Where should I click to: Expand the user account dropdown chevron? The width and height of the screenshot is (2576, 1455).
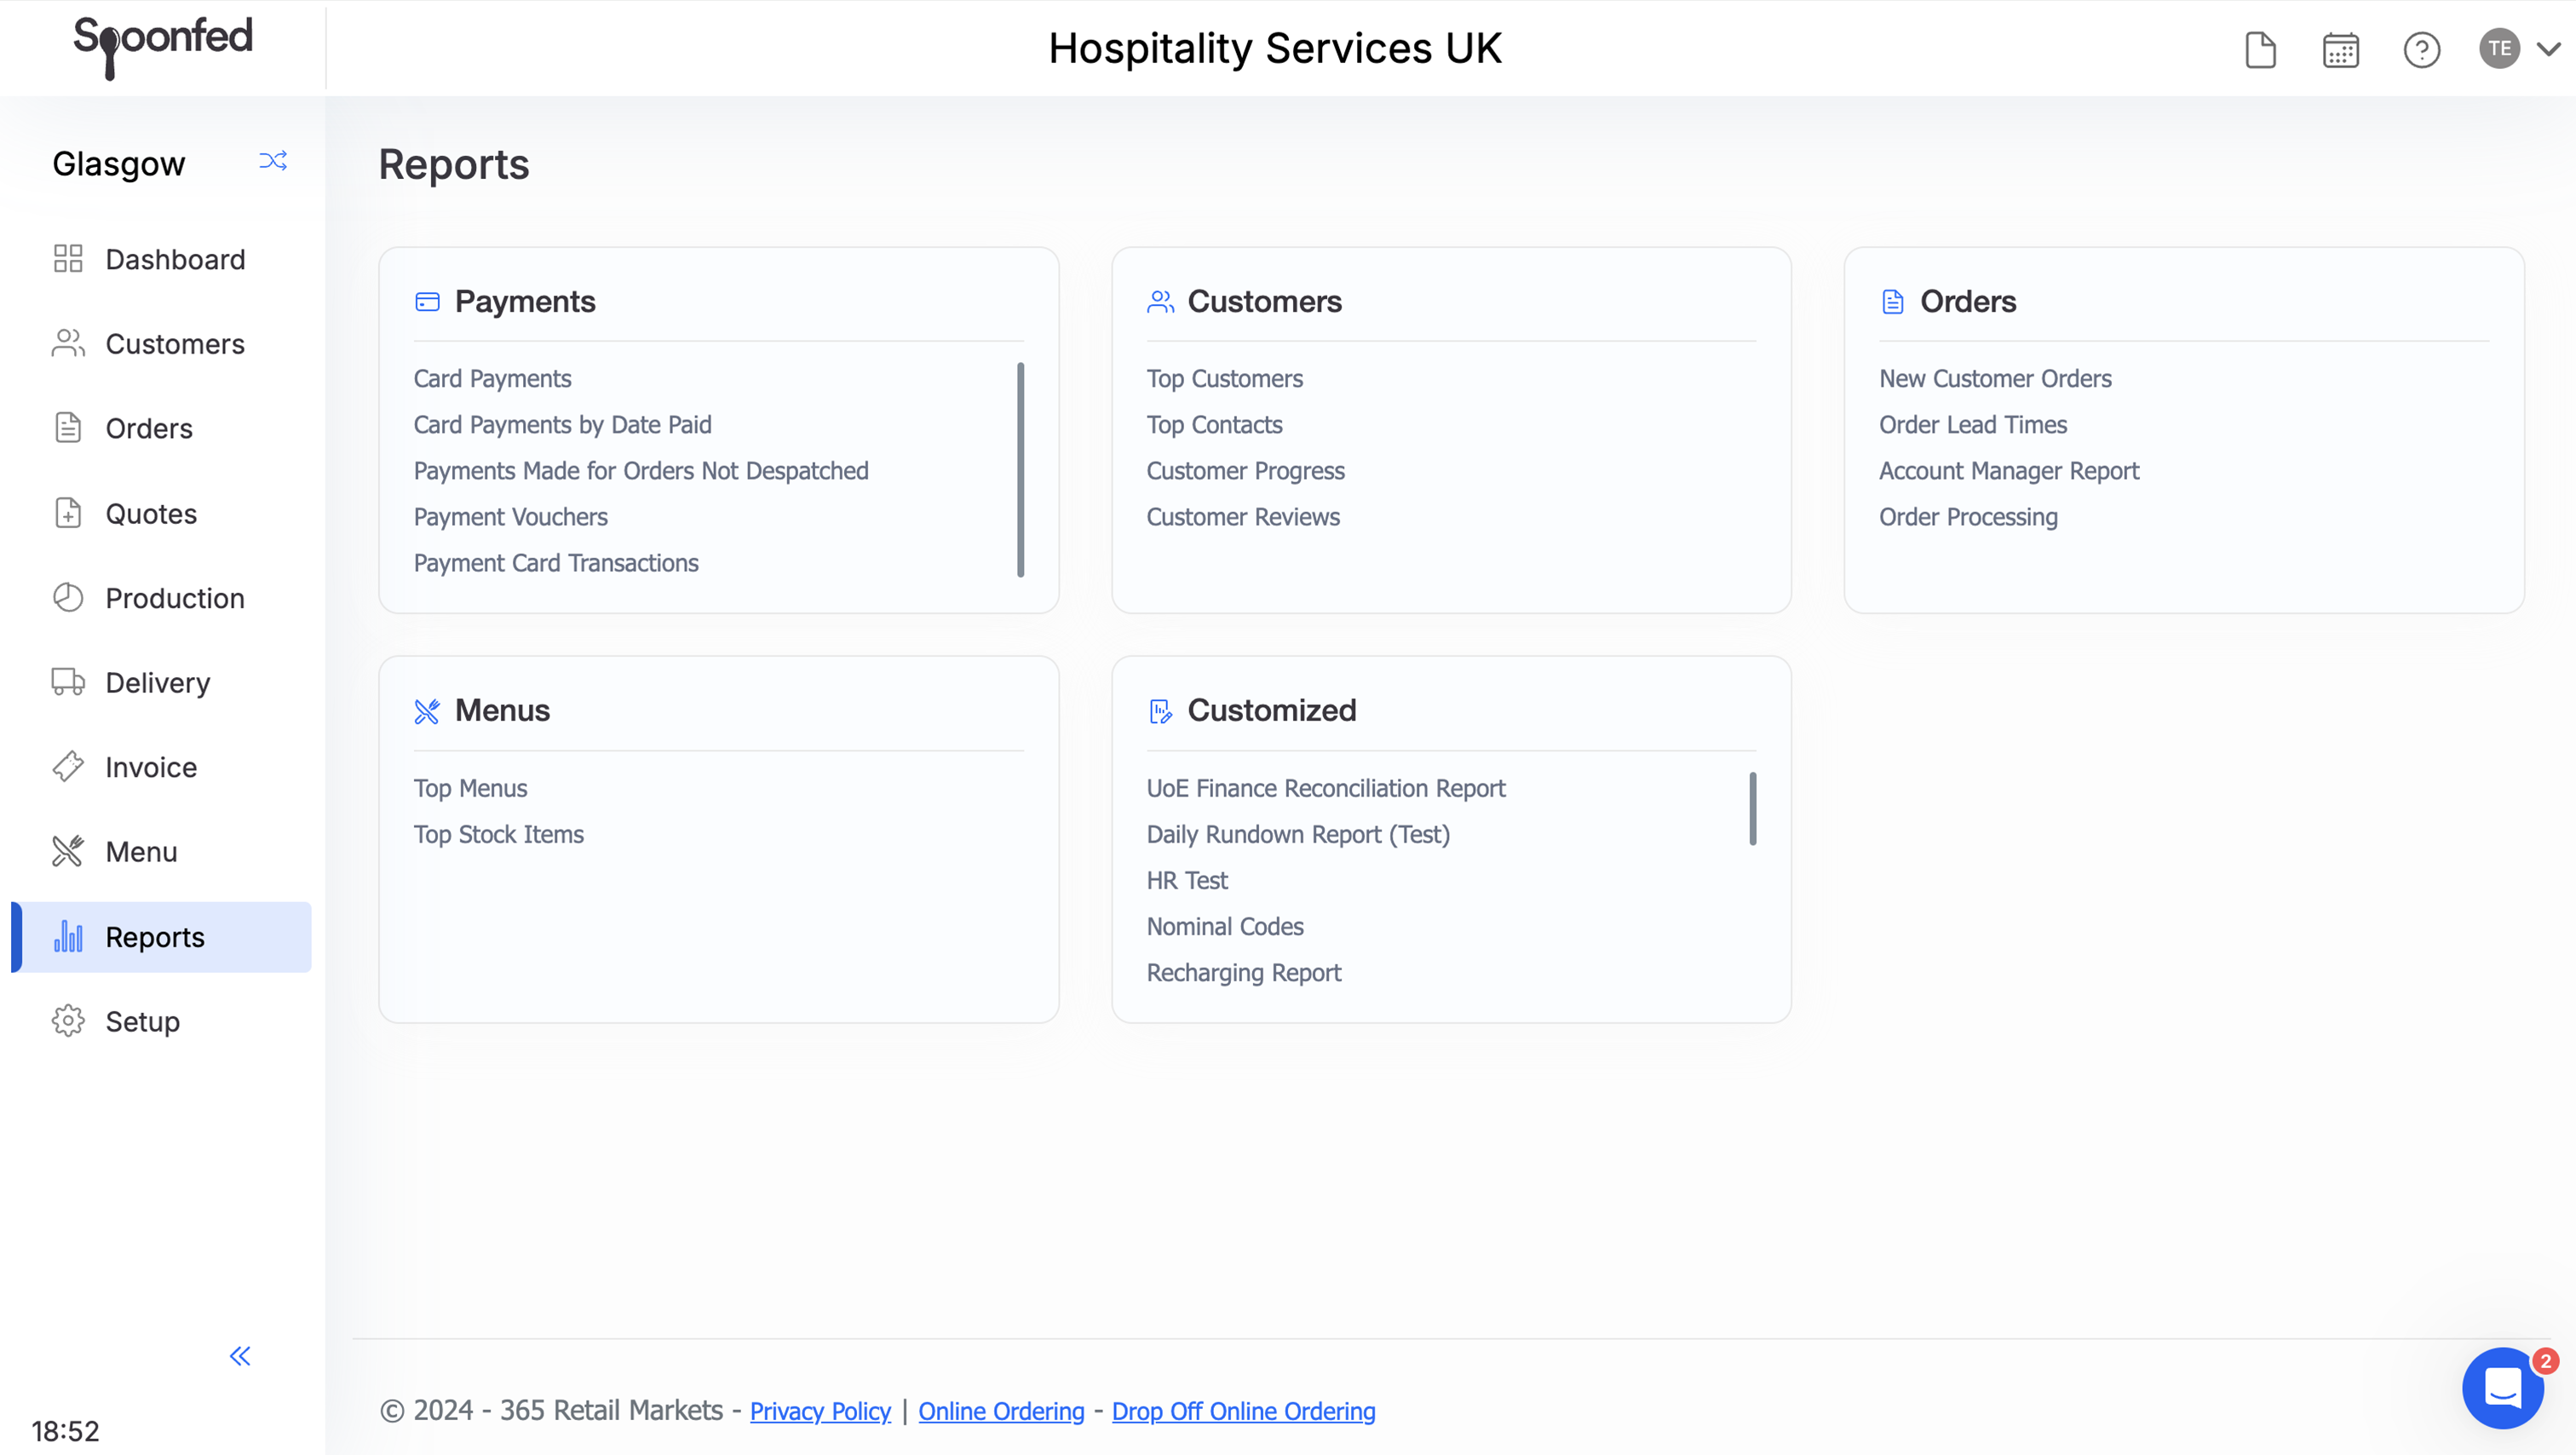(x=2549, y=48)
